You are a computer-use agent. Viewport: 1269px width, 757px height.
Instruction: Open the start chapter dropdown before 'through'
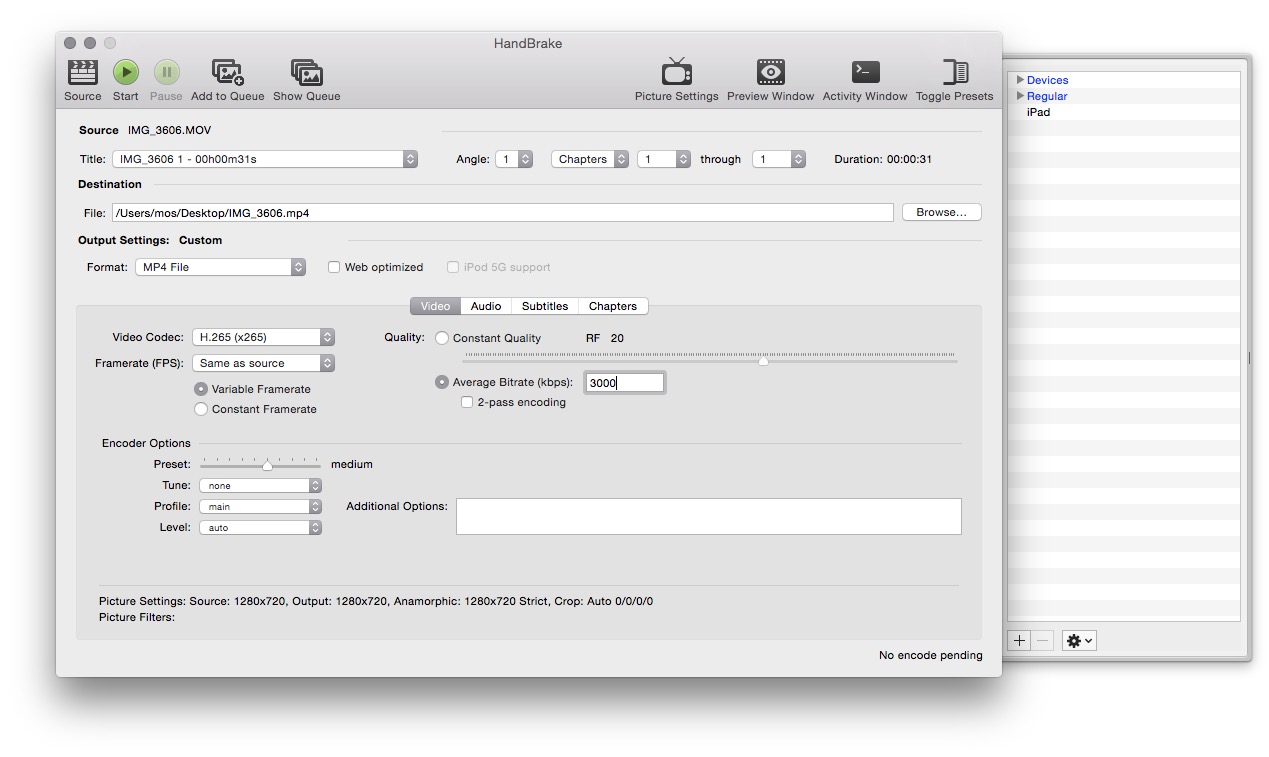[x=664, y=159]
